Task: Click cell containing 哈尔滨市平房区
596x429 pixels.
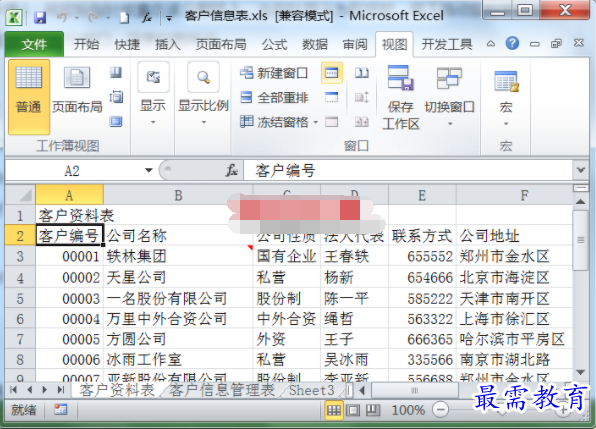Action: (514, 339)
